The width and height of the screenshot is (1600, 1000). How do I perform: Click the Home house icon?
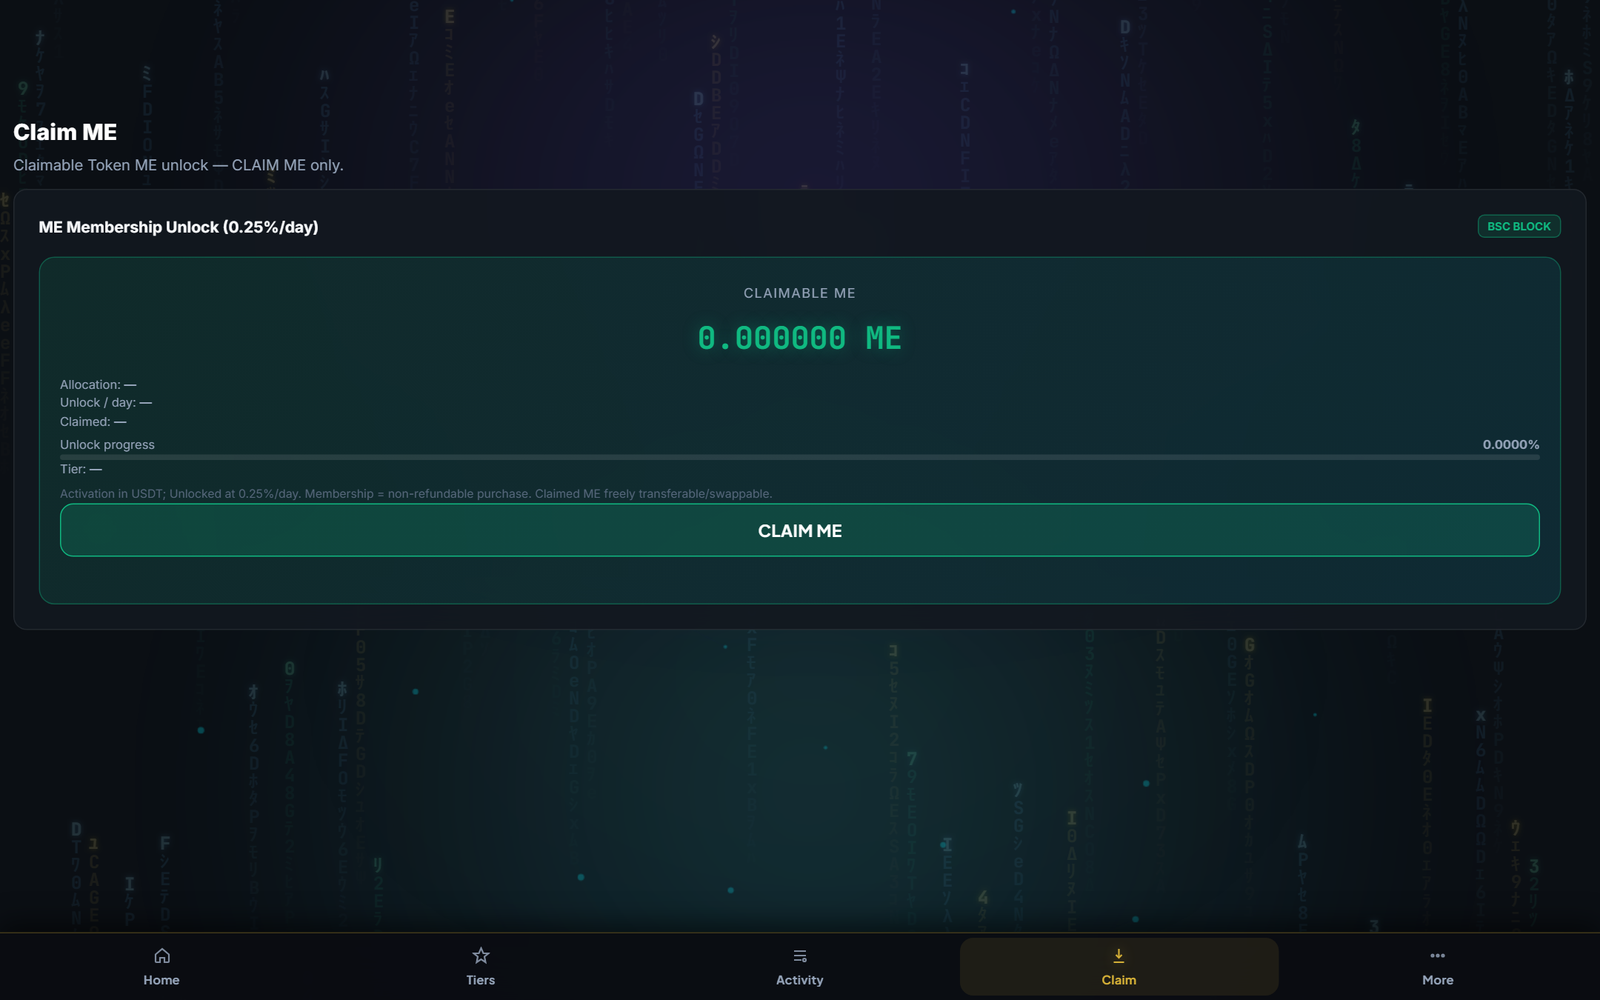pos(161,956)
